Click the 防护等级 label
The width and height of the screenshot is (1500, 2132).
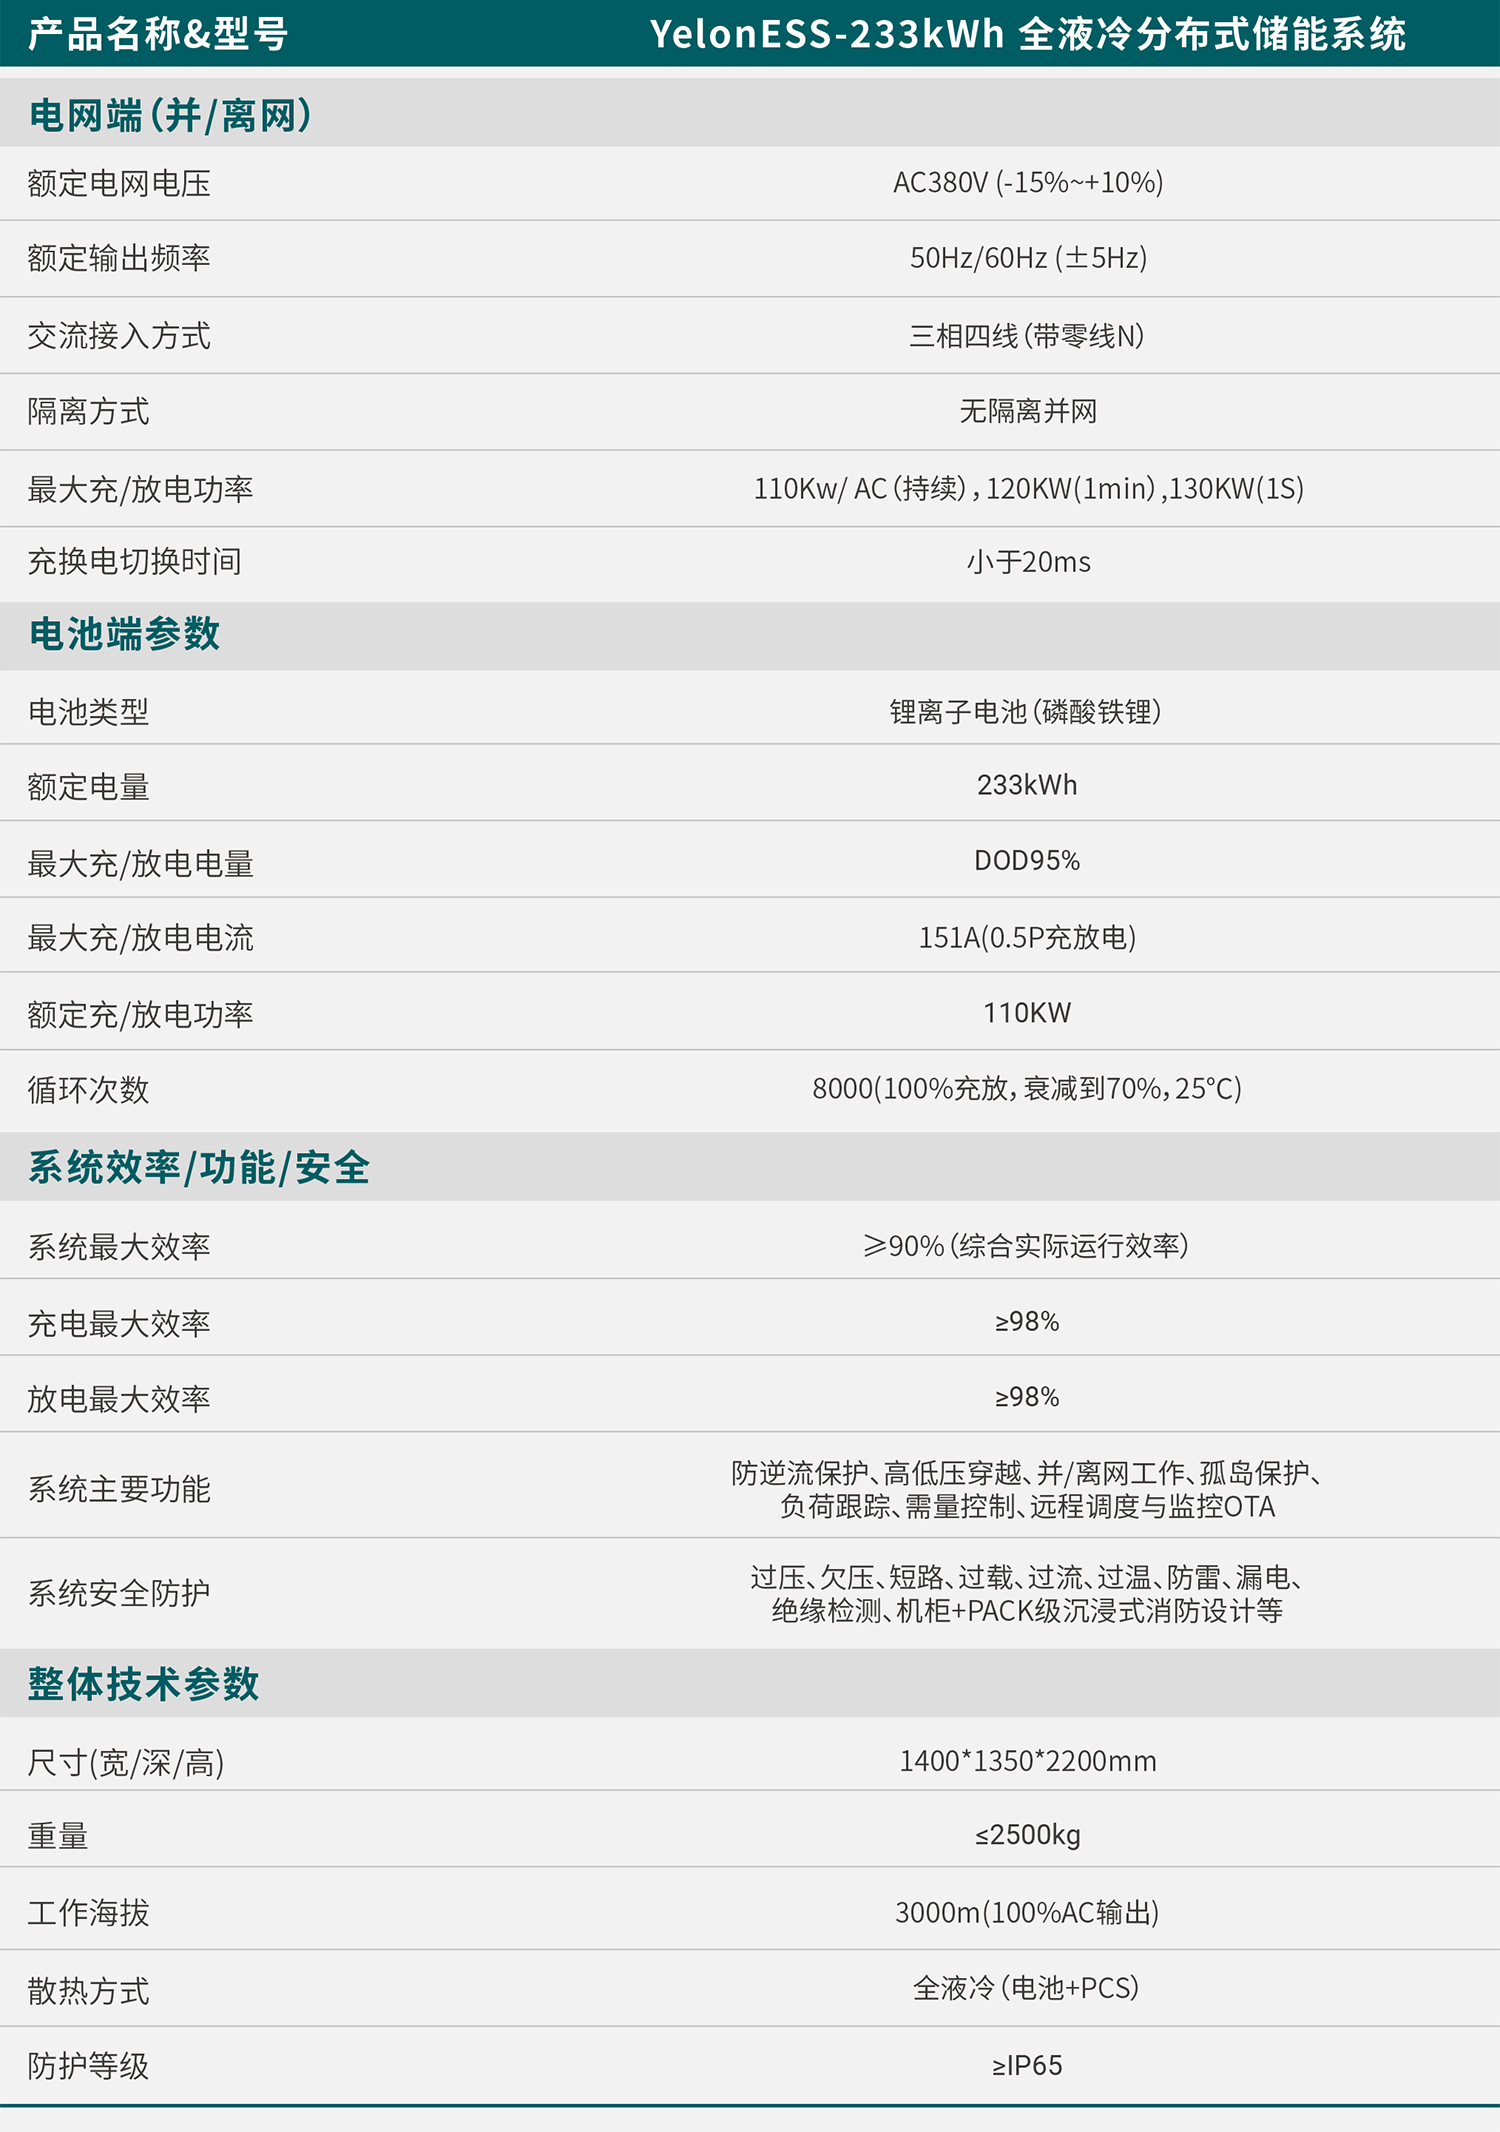(89, 2066)
